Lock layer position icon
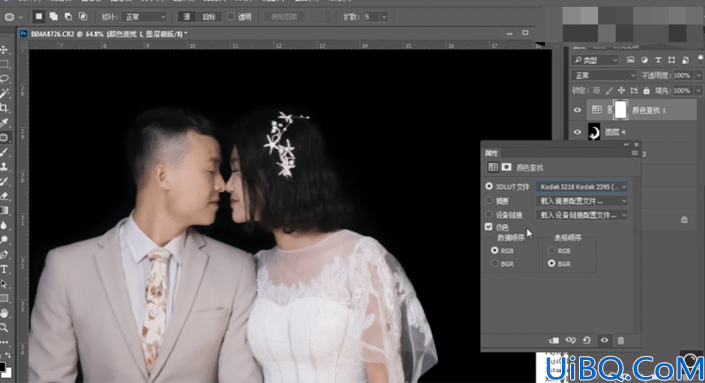705x383 pixels. [x=621, y=90]
